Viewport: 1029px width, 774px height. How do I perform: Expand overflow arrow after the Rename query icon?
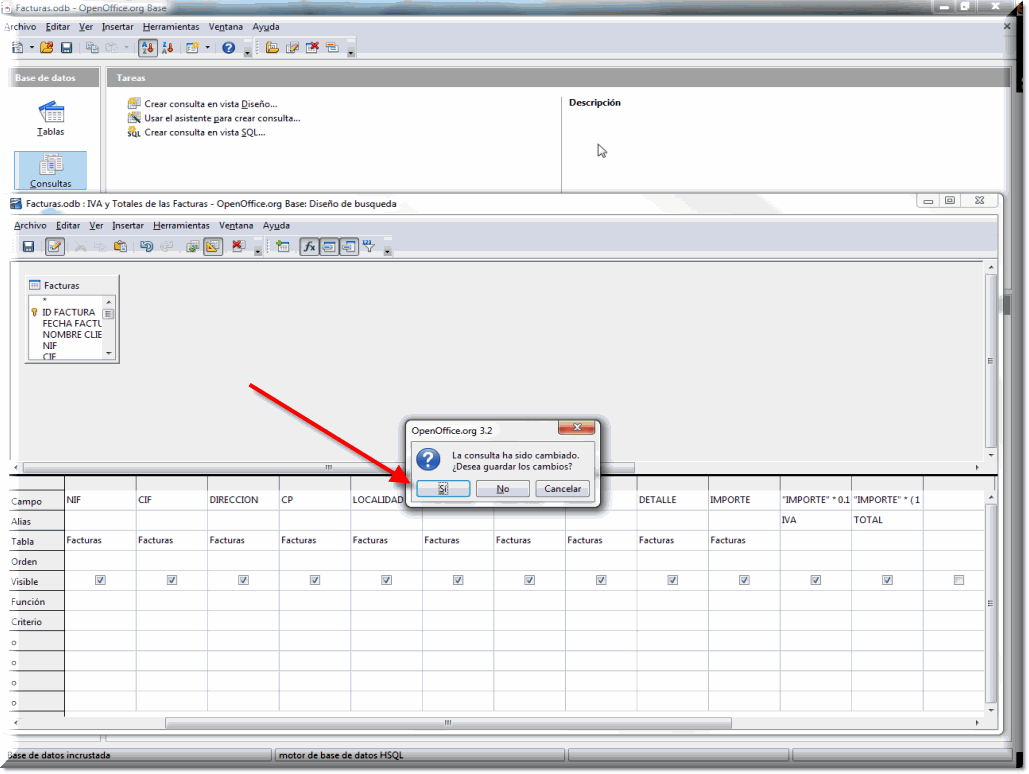click(x=351, y=51)
